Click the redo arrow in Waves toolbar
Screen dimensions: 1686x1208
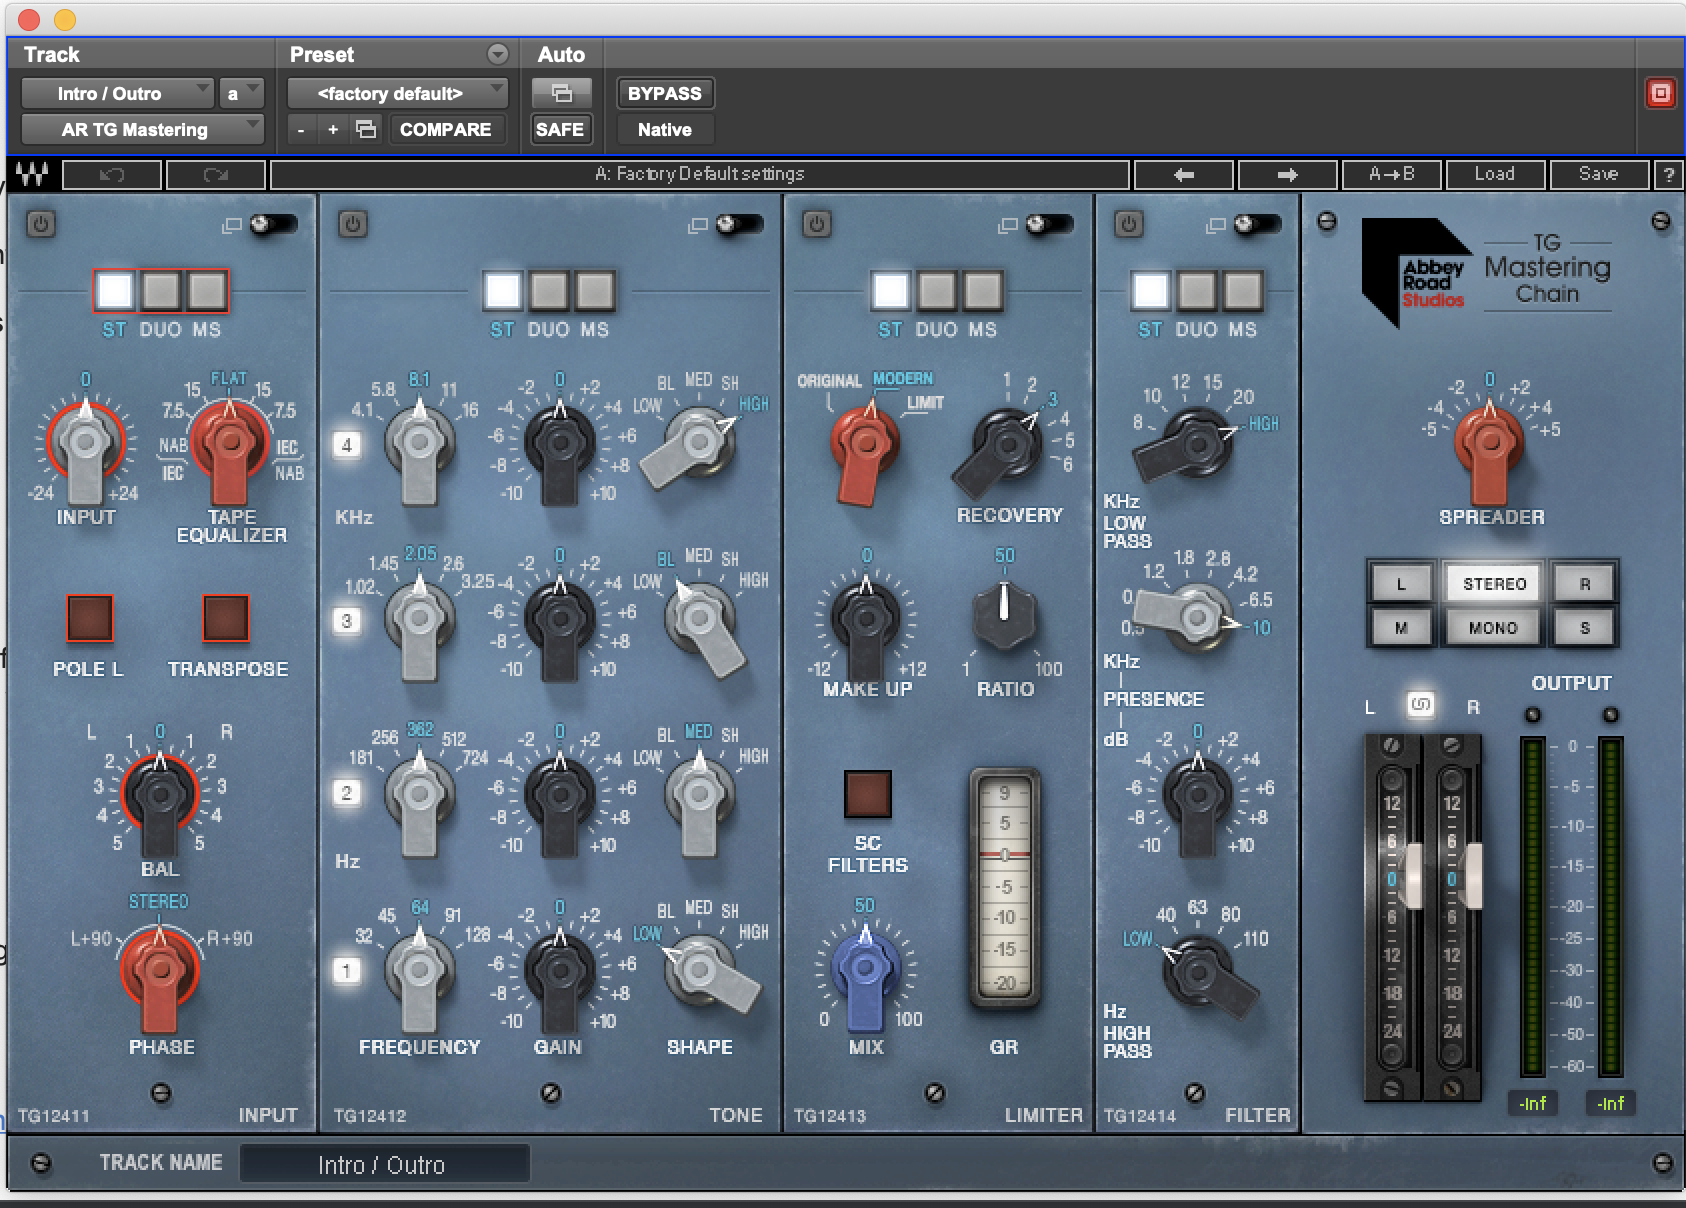click(x=216, y=175)
